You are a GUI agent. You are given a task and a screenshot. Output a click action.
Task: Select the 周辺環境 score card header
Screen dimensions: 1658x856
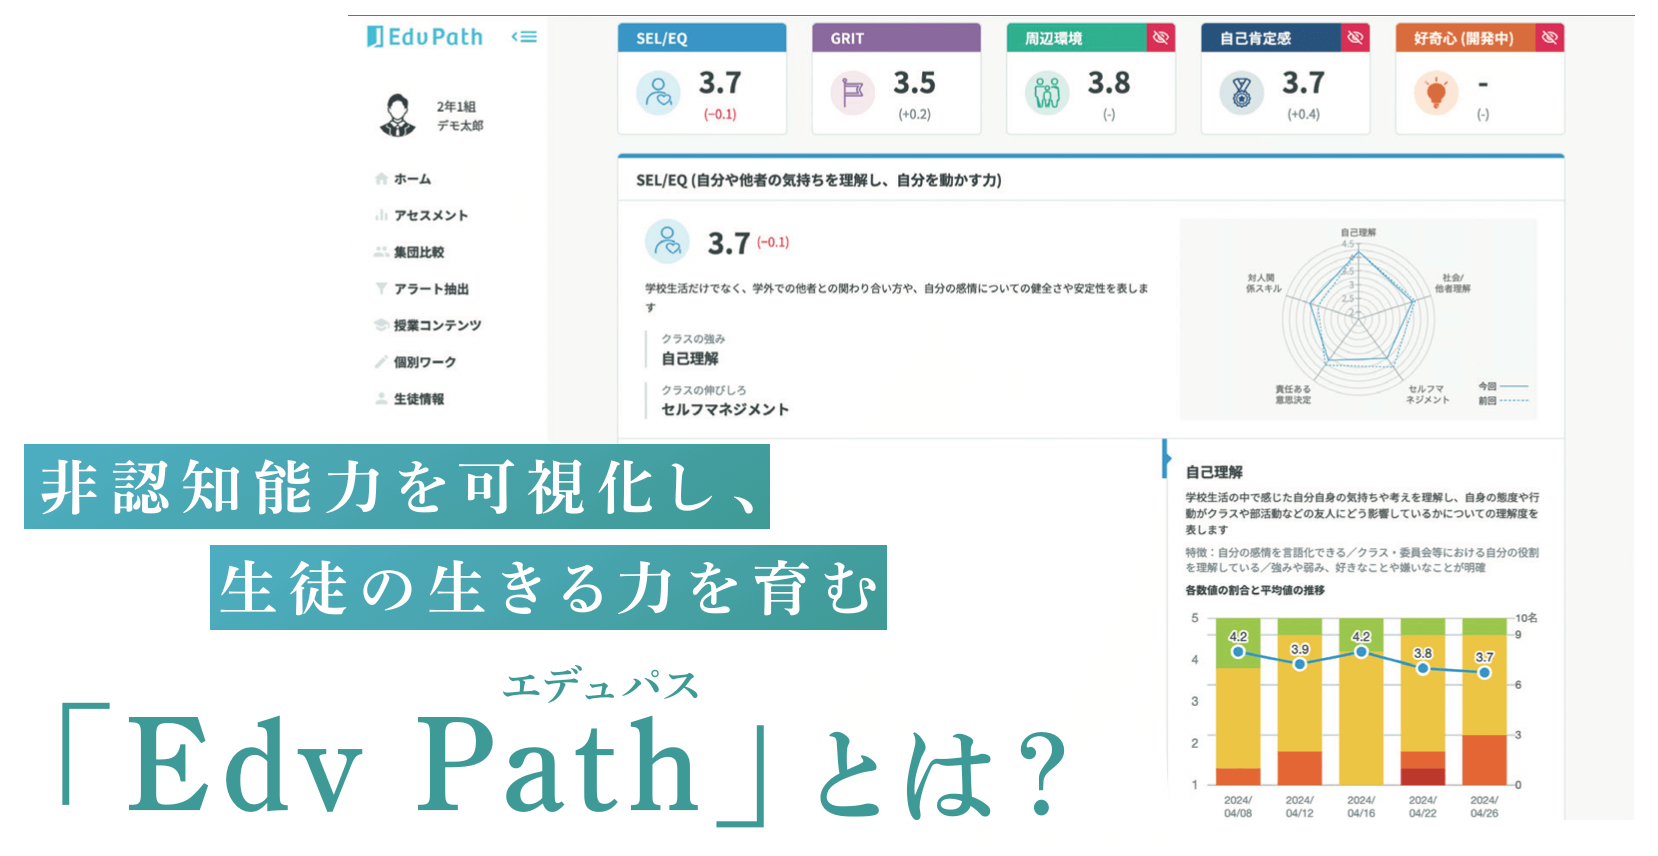1077,38
